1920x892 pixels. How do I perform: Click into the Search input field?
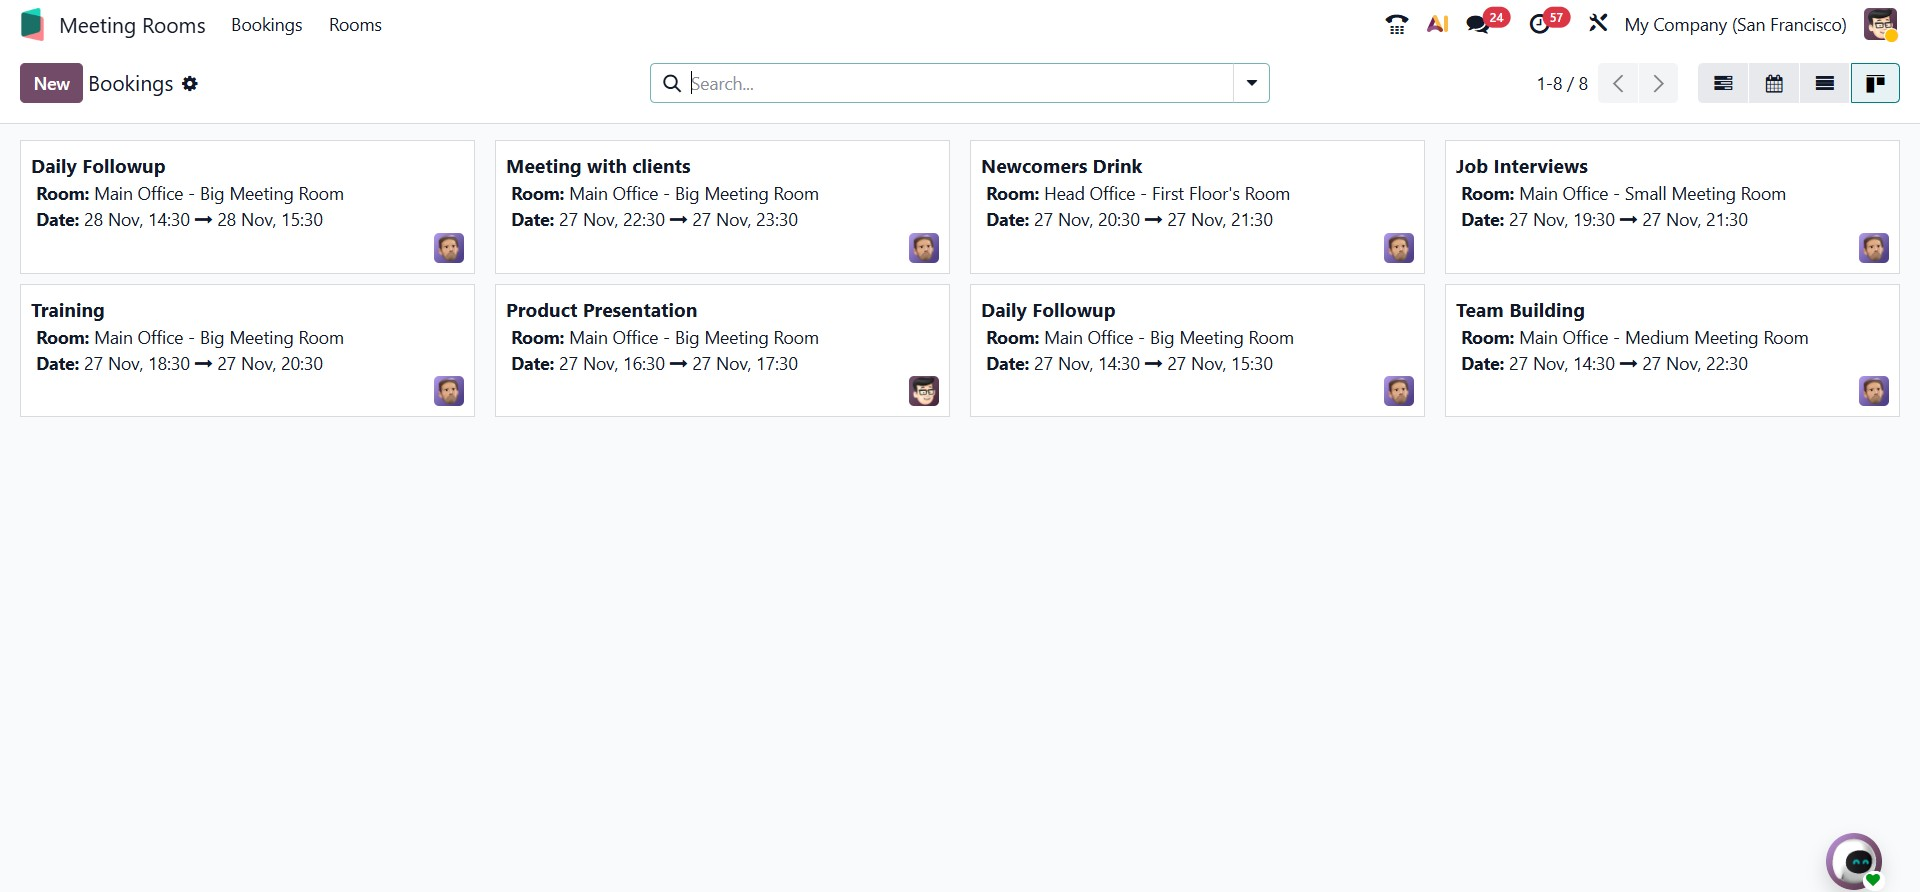point(960,84)
